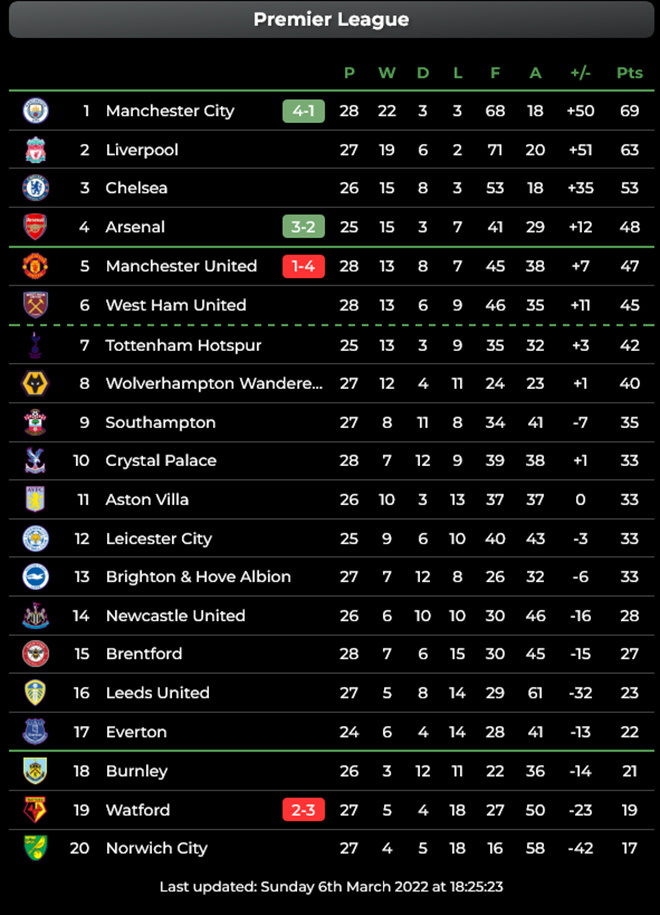Viewport: 660px width, 915px height.
Task: Click the last updated timestamp text
Action: pyautogui.click(x=330, y=886)
